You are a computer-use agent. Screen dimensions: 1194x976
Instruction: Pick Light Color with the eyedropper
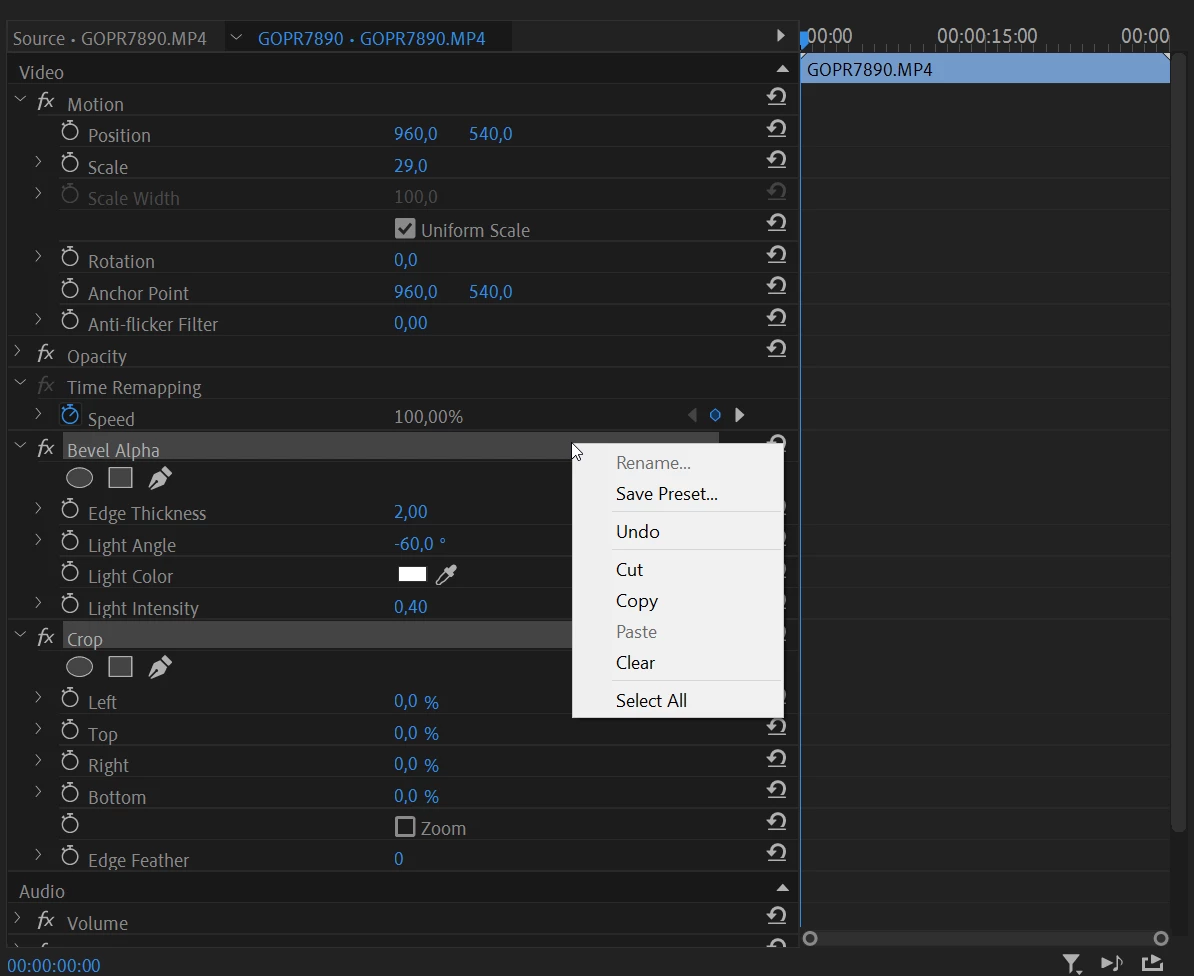click(446, 575)
